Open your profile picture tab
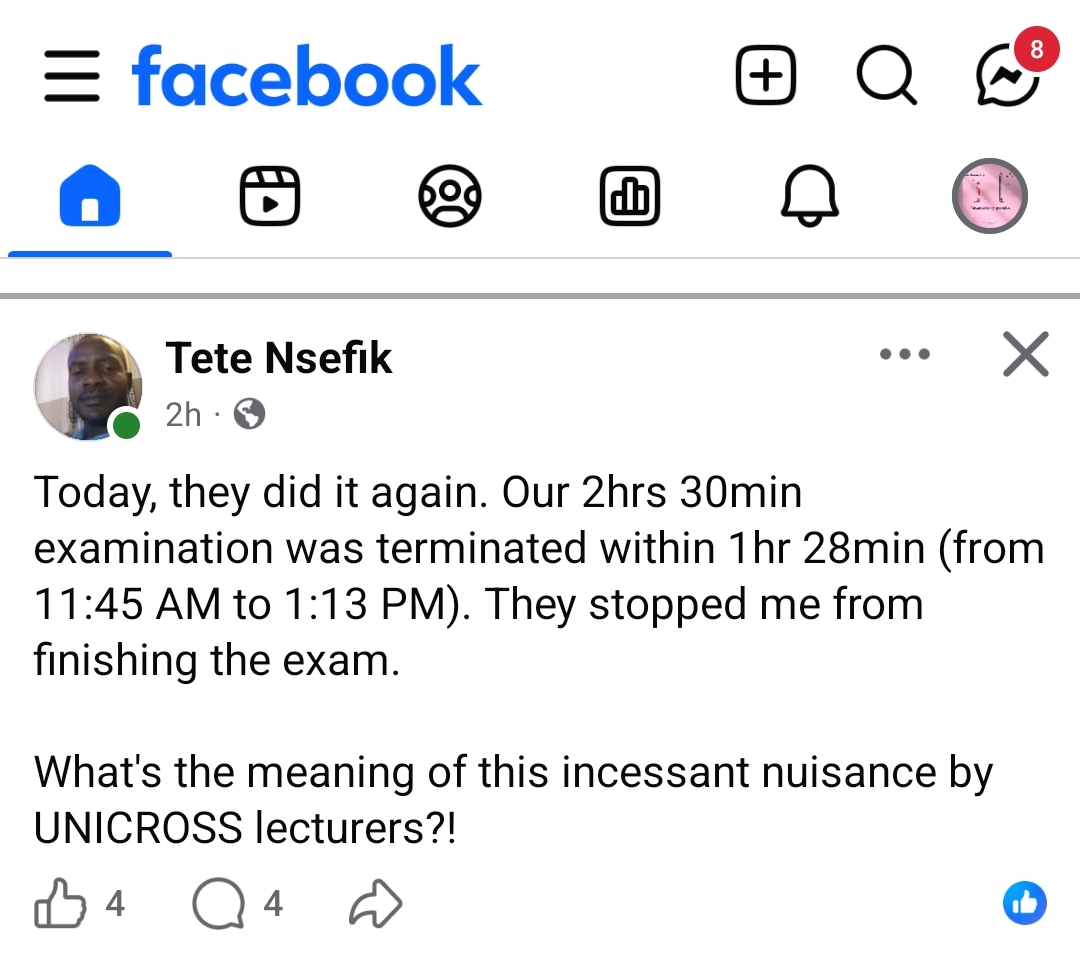This screenshot has height=963, width=1080. pyautogui.click(x=989, y=195)
